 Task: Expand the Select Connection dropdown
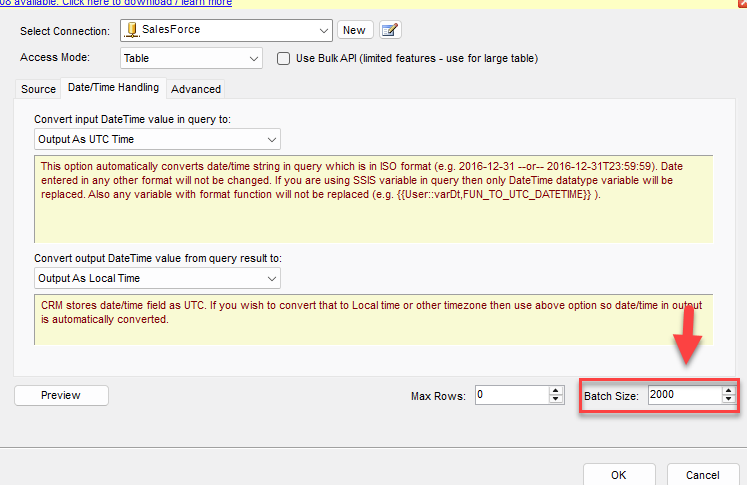pyautogui.click(x=323, y=31)
